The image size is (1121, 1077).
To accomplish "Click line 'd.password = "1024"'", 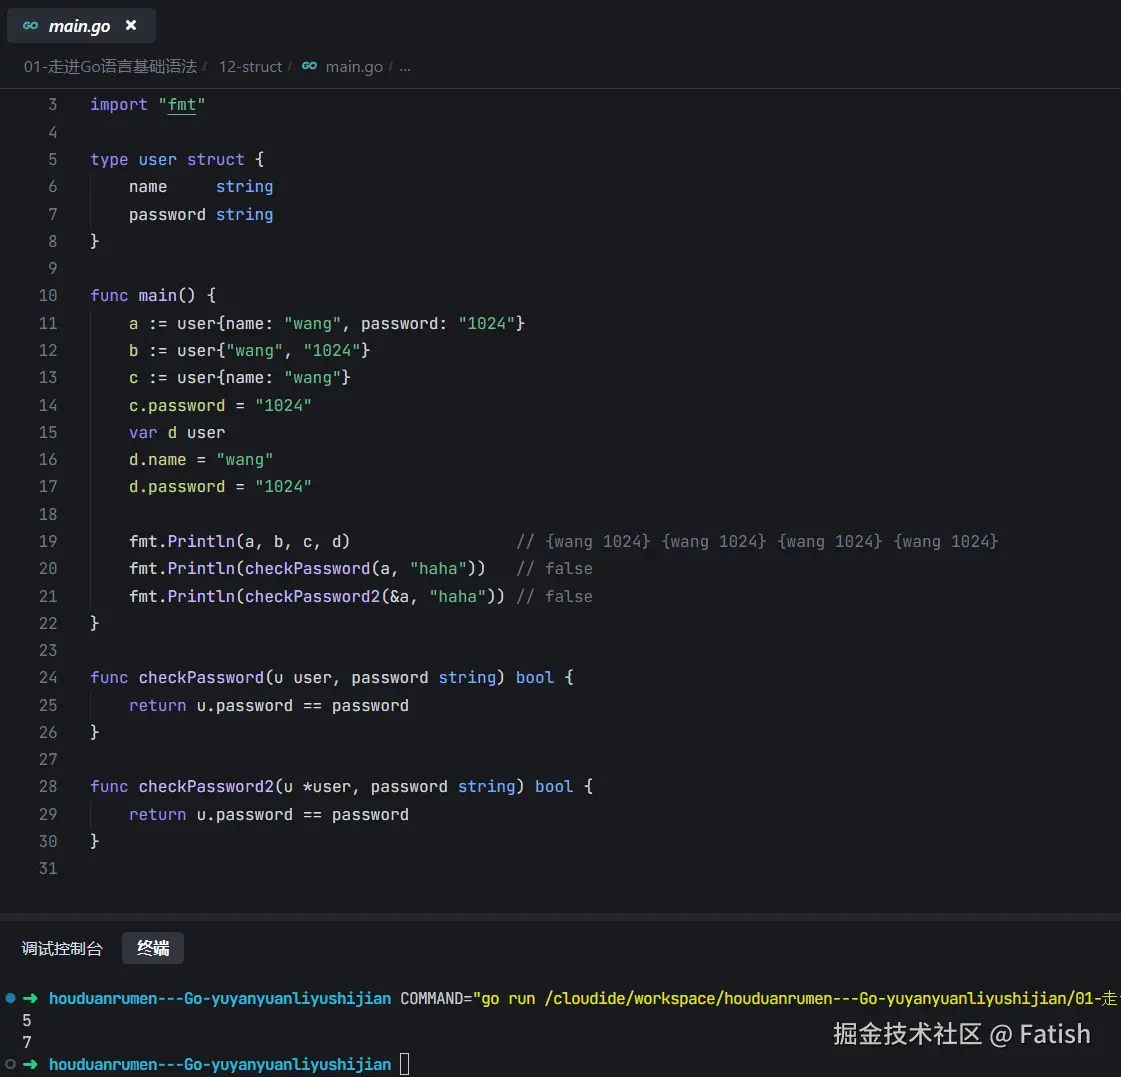I will tap(220, 487).
